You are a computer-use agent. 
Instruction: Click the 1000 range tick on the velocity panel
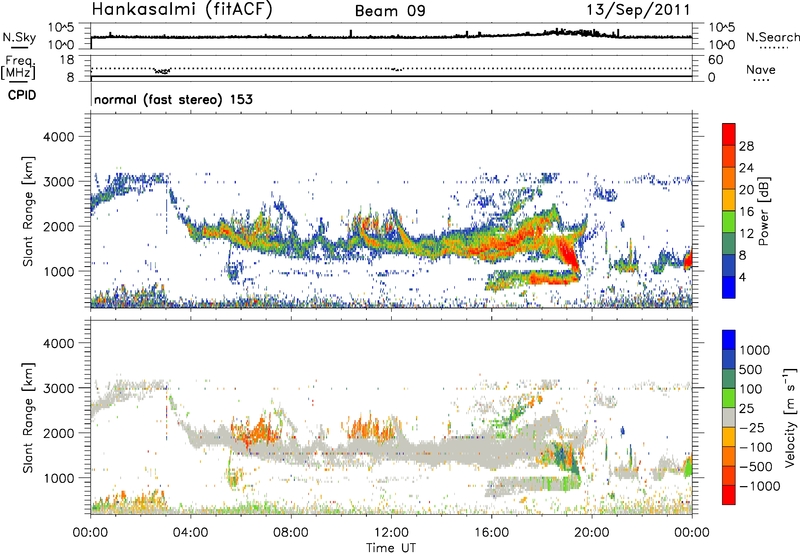point(59,477)
